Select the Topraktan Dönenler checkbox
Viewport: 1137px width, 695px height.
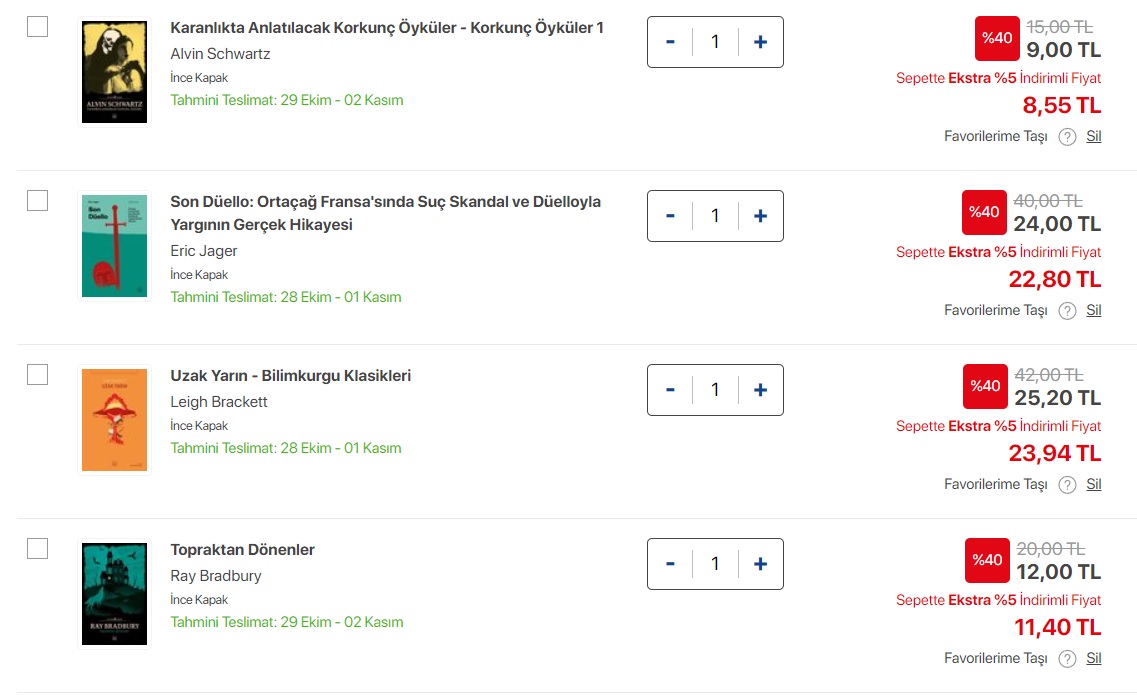(x=37, y=549)
